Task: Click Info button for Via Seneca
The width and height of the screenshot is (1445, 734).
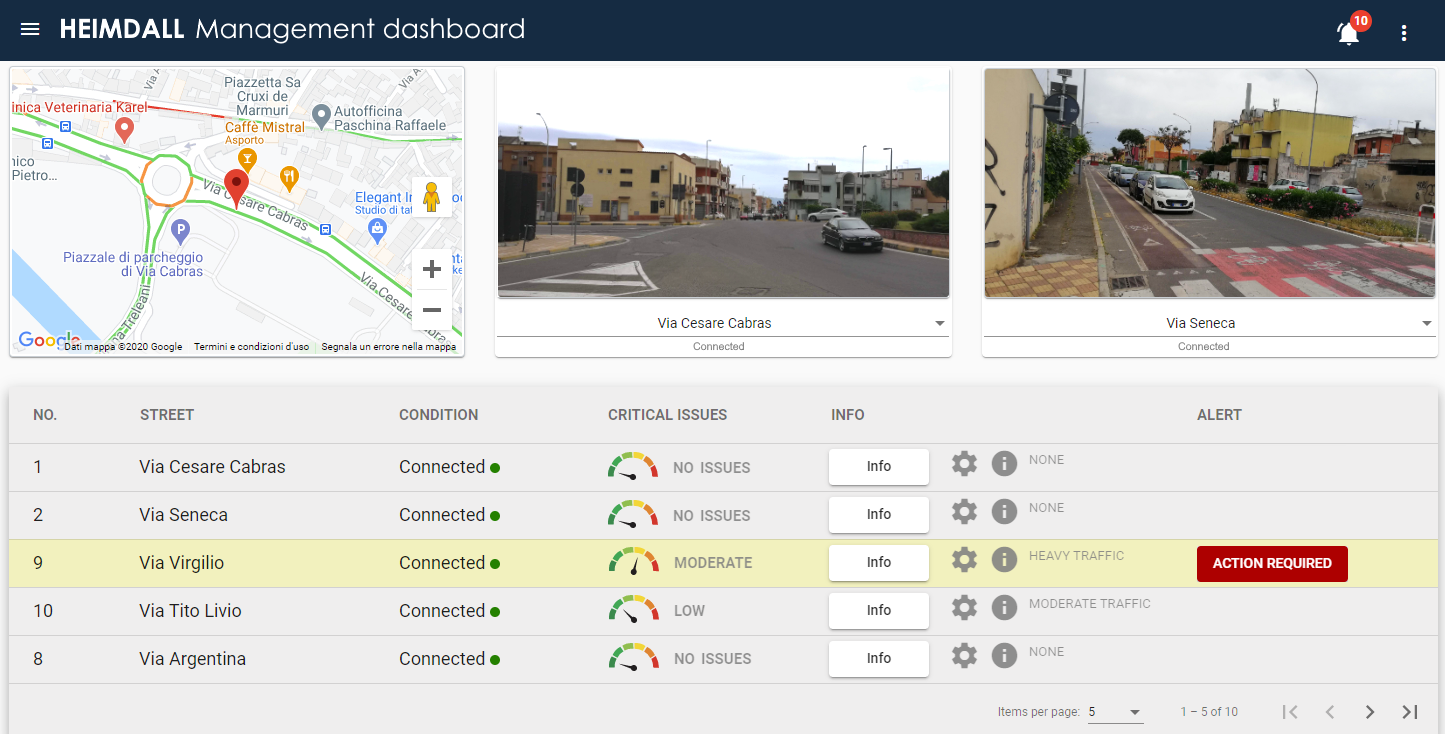Action: point(878,515)
